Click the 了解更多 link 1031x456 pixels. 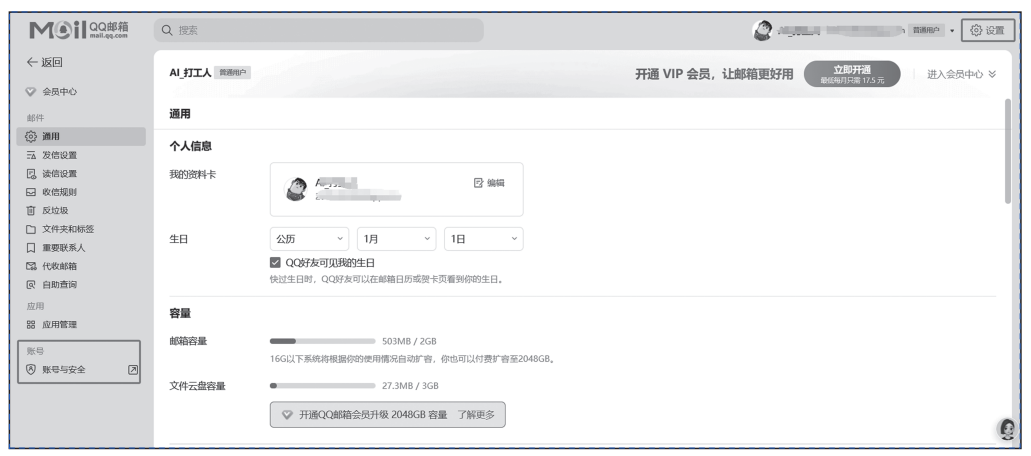tap(476, 415)
